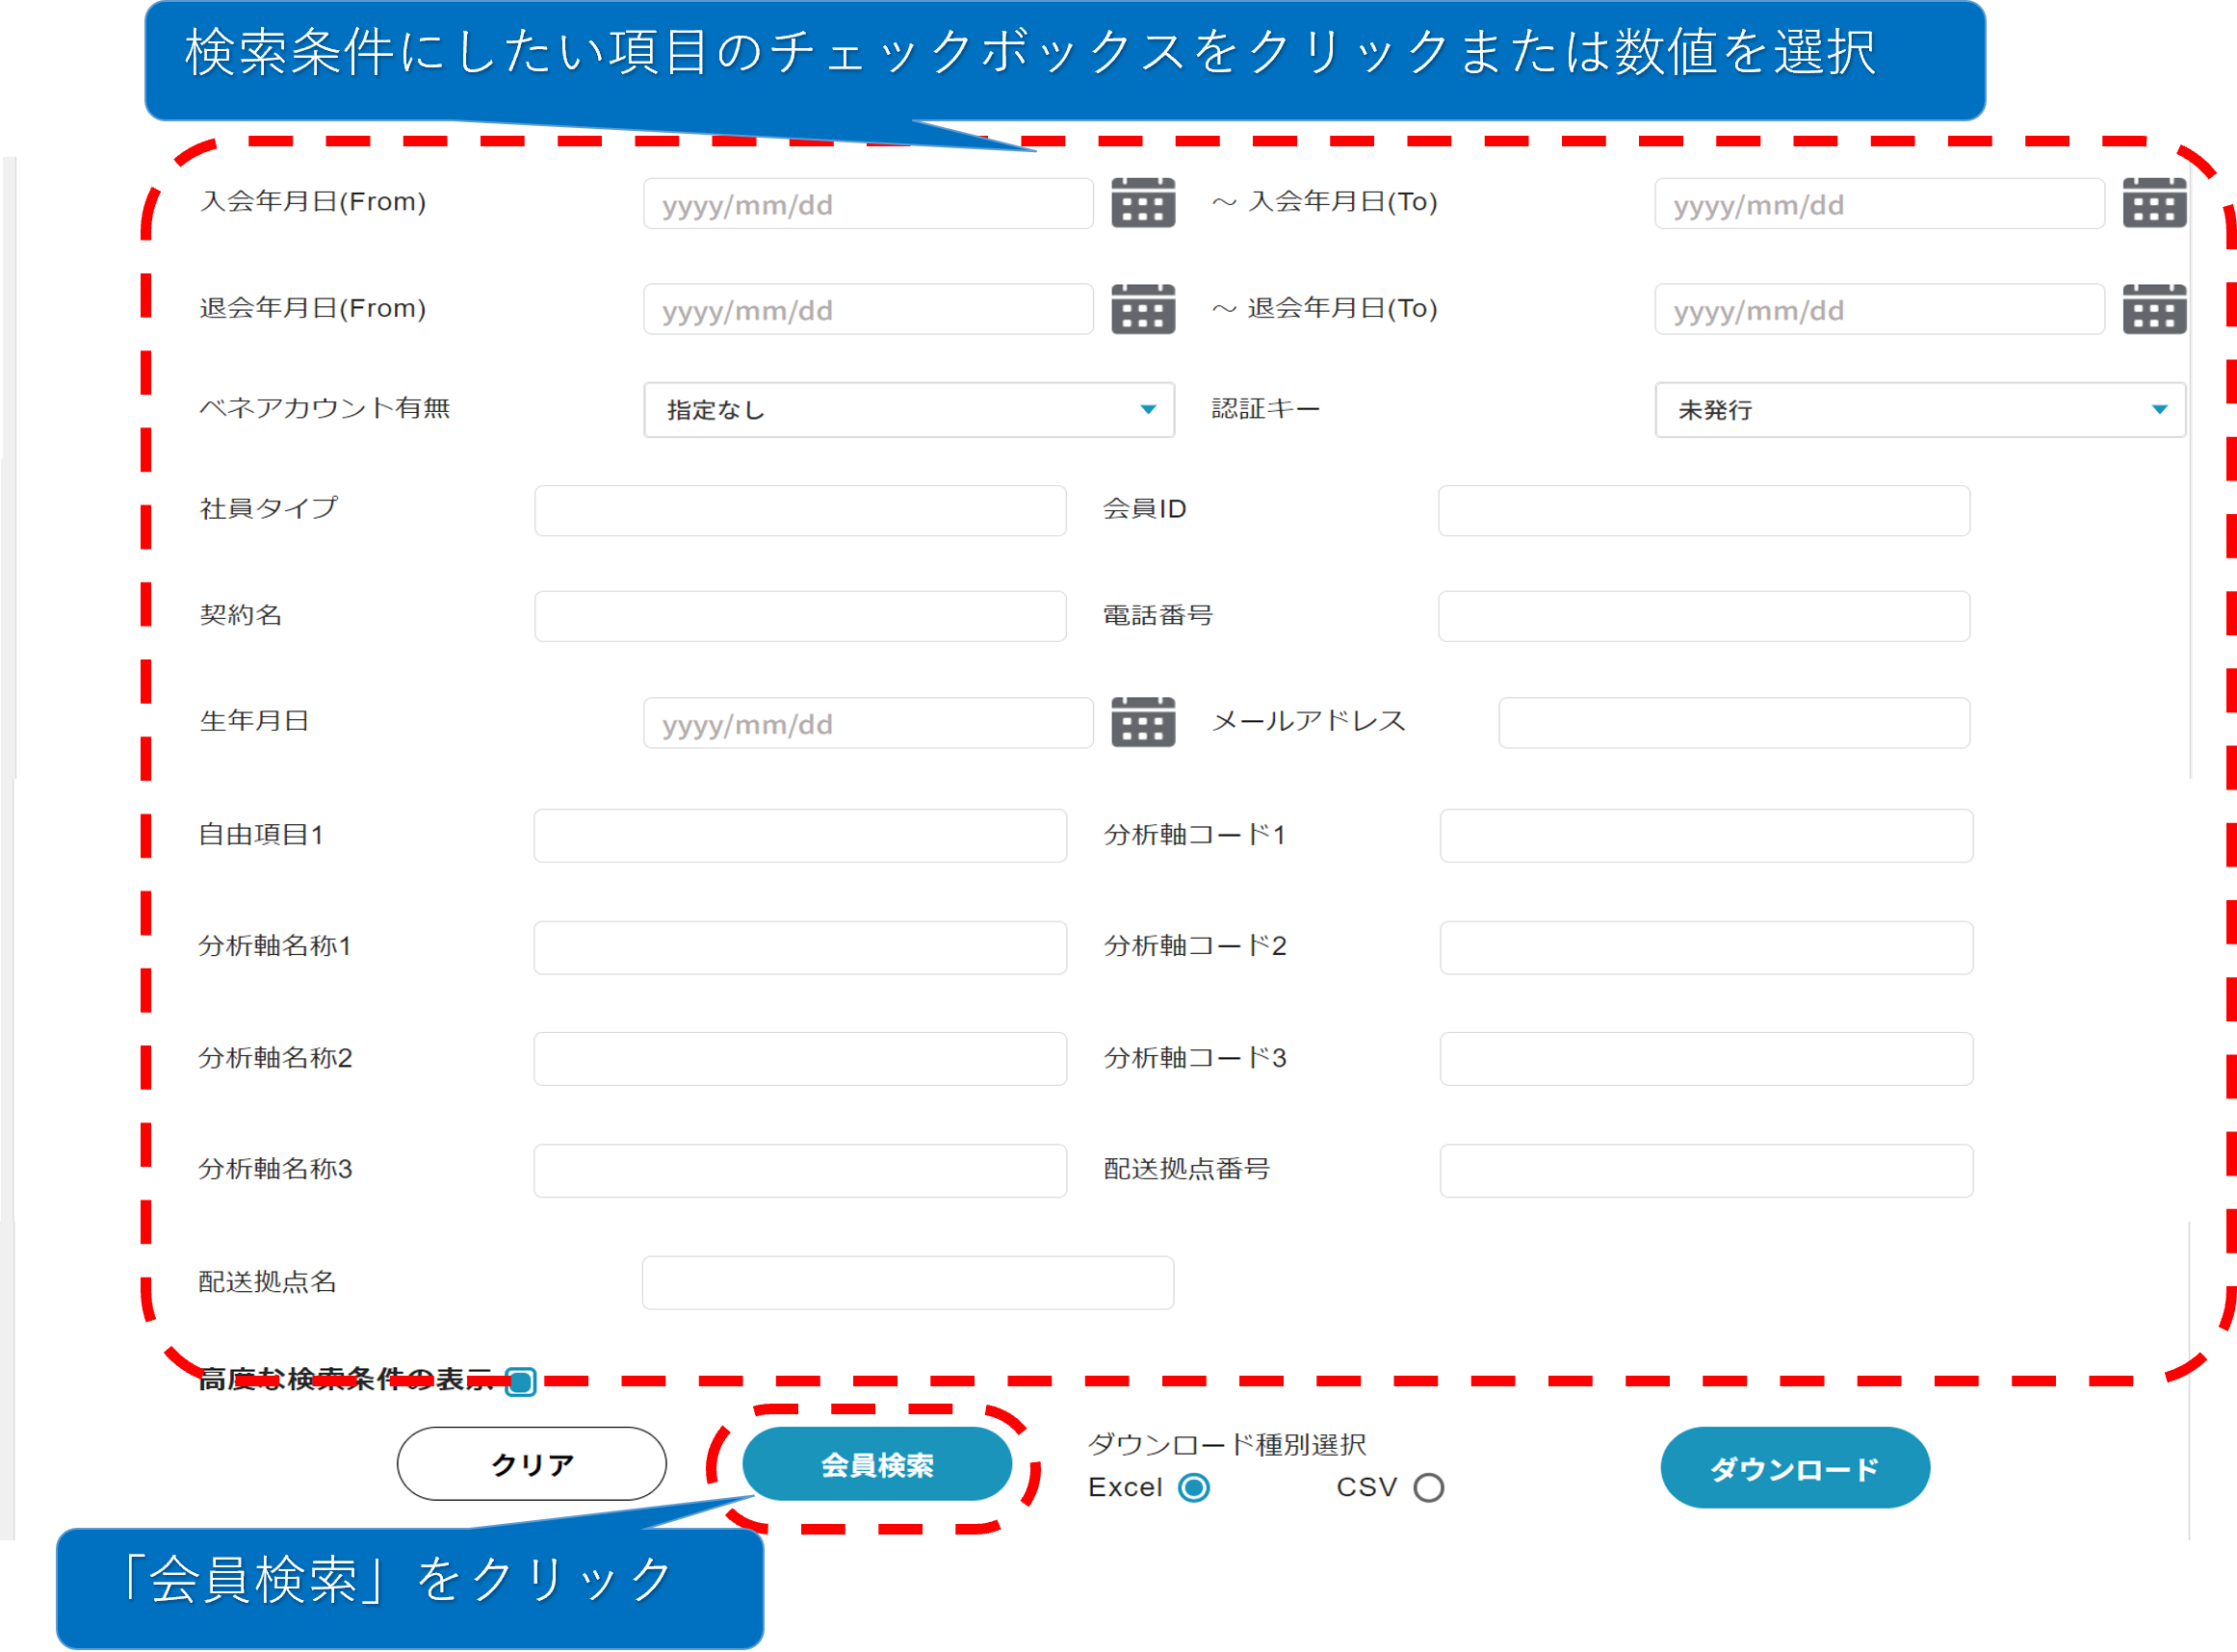2237x1652 pixels.
Task: Open calendar picker for 退会年月日(To)
Action: pyautogui.click(x=2153, y=309)
